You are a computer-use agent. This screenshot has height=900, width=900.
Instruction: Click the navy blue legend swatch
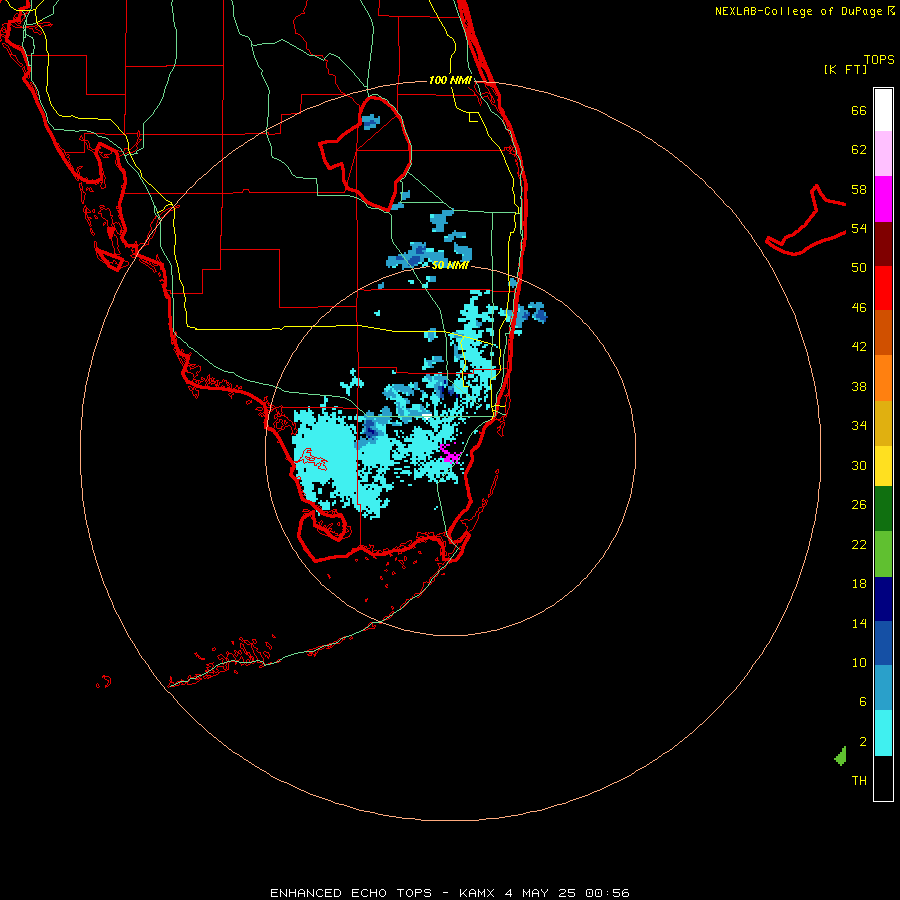[x=883, y=599]
